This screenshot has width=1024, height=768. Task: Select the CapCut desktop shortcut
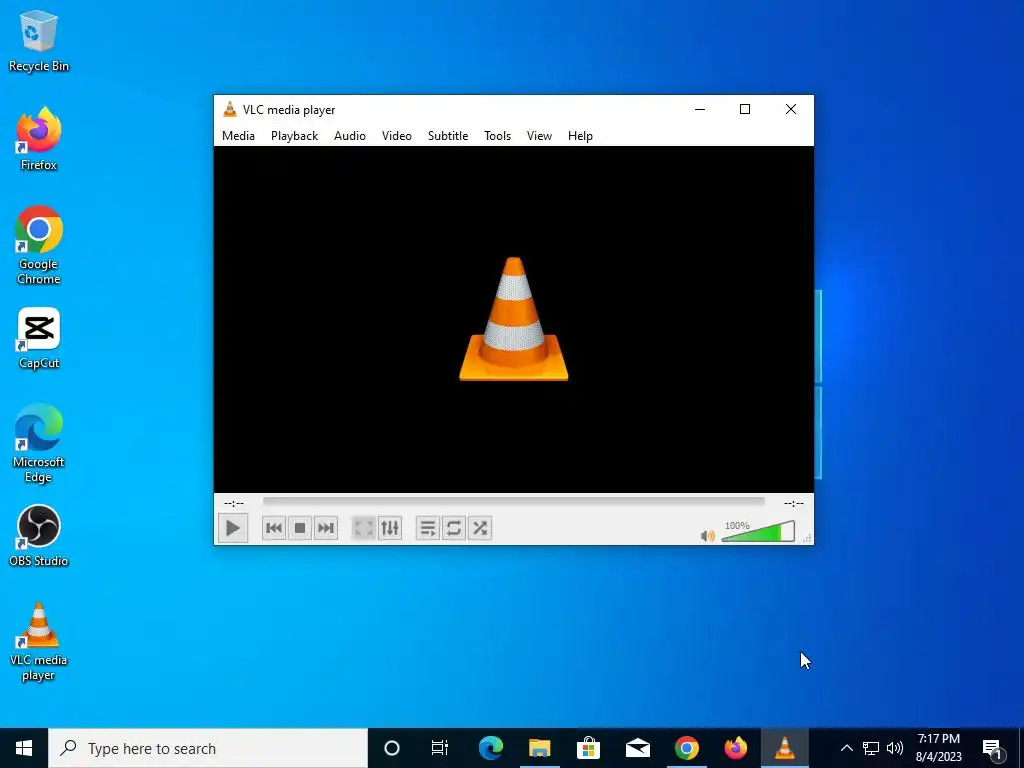[x=39, y=338]
